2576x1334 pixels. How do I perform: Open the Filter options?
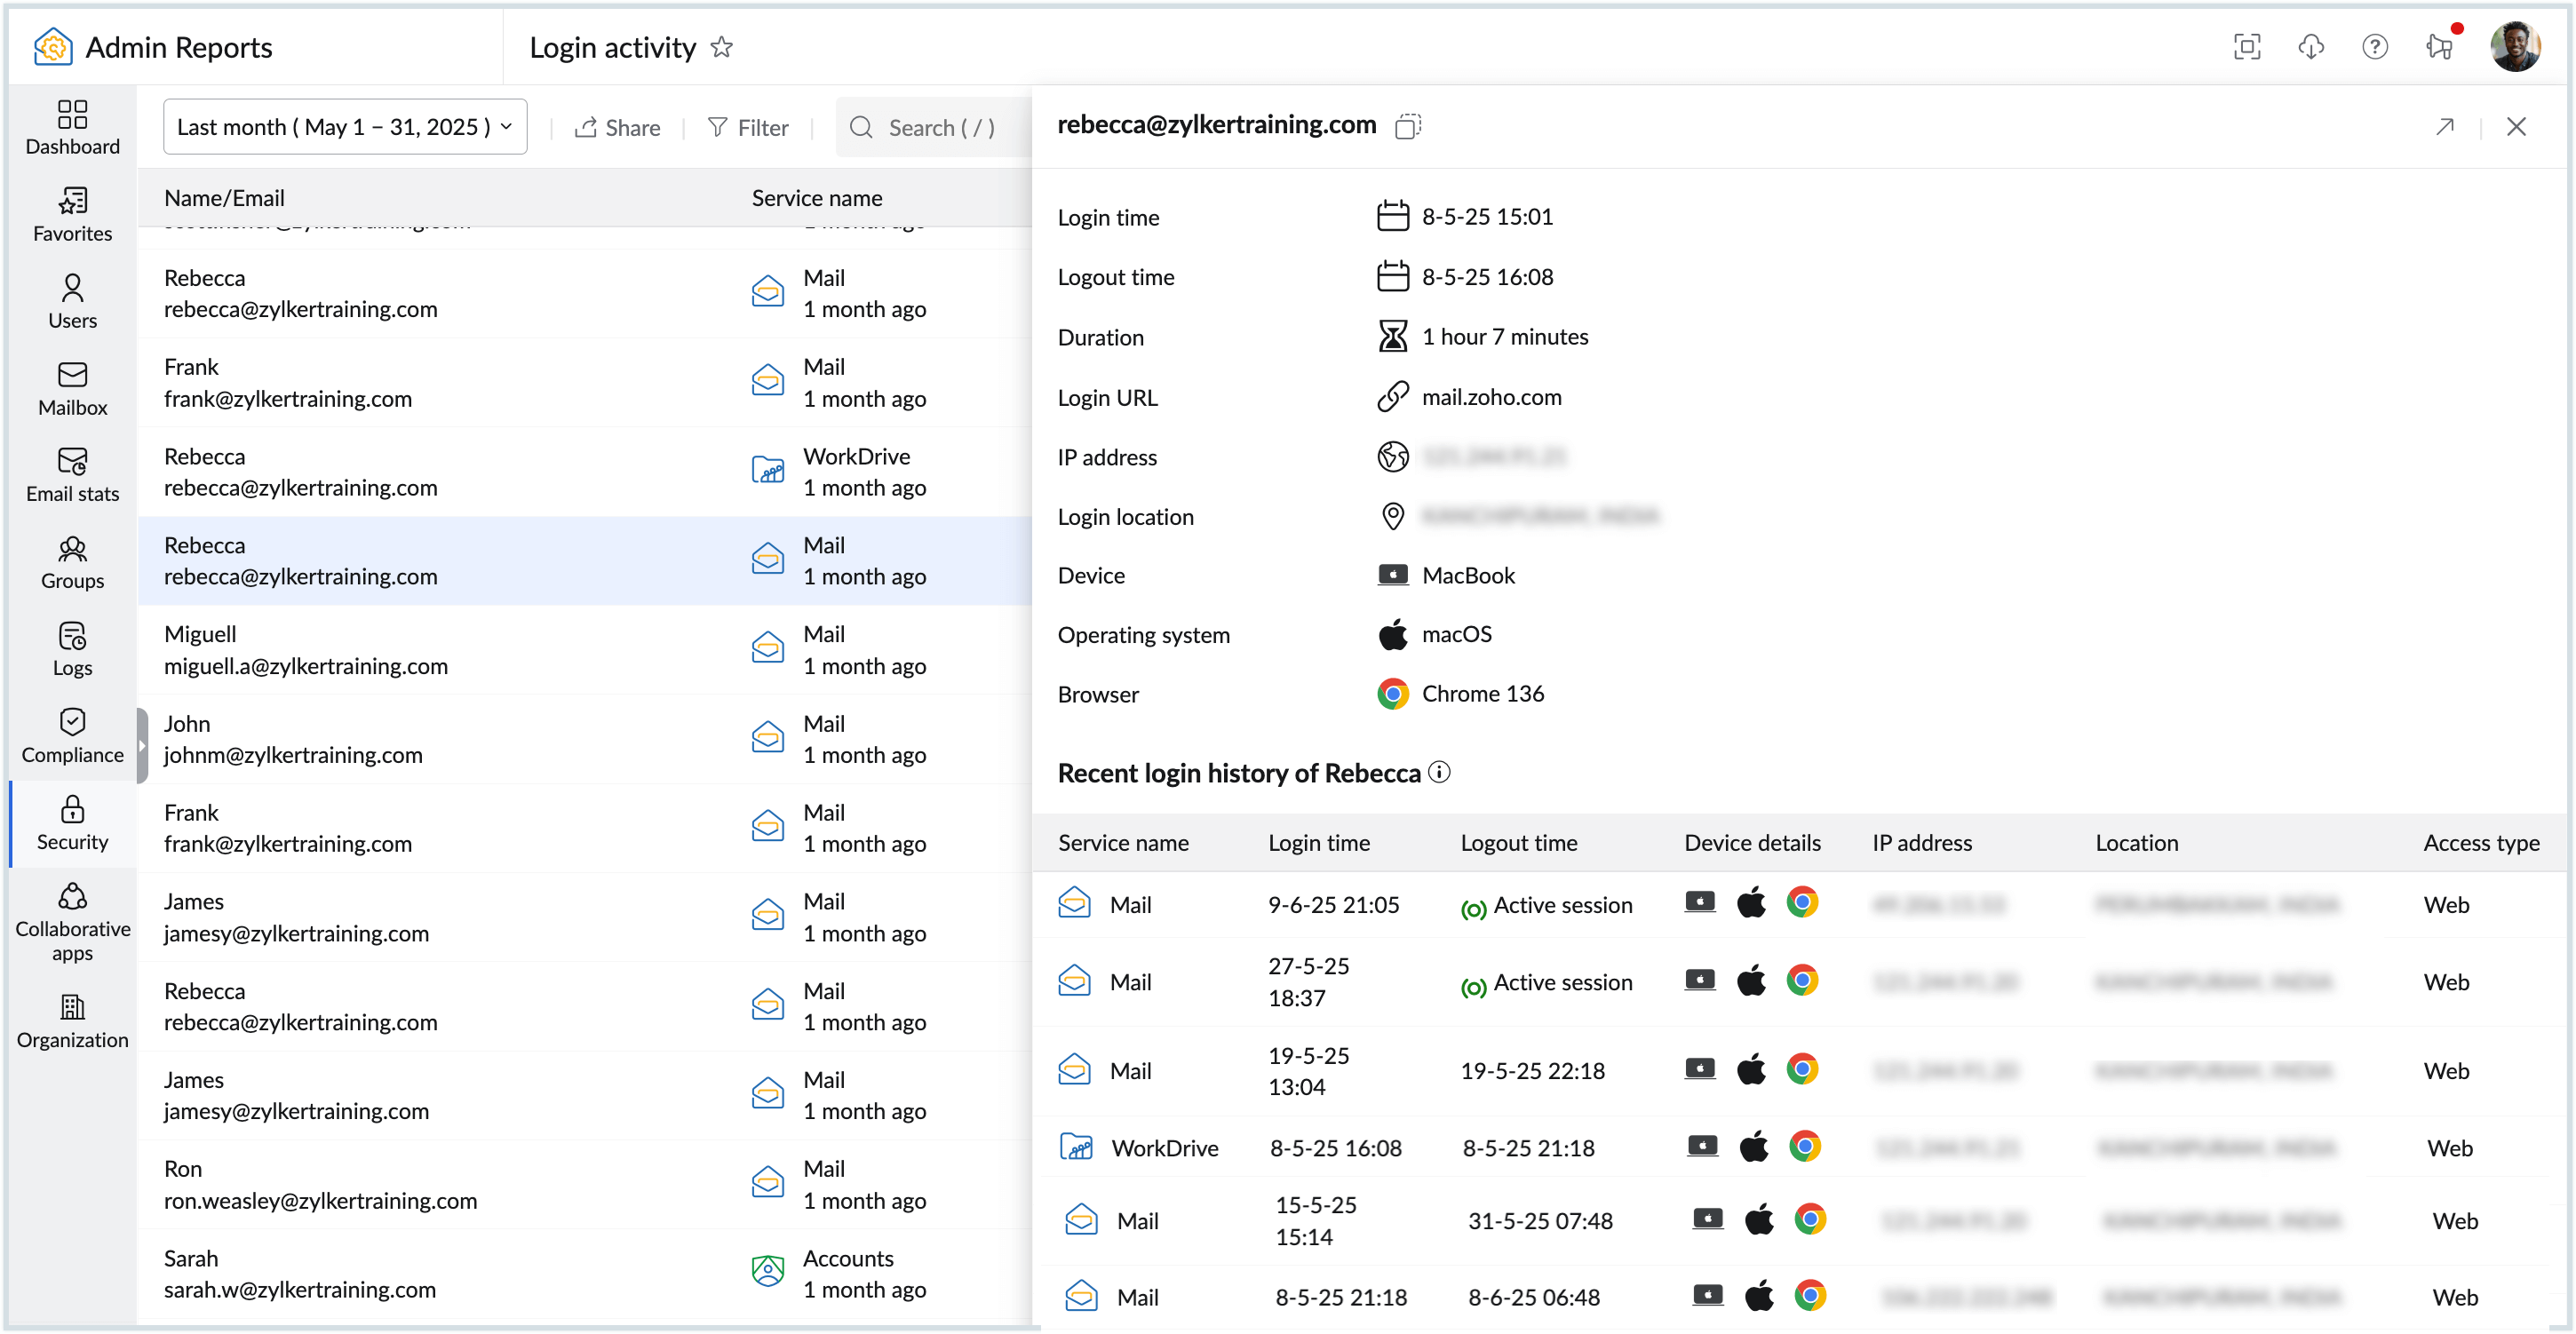click(748, 128)
